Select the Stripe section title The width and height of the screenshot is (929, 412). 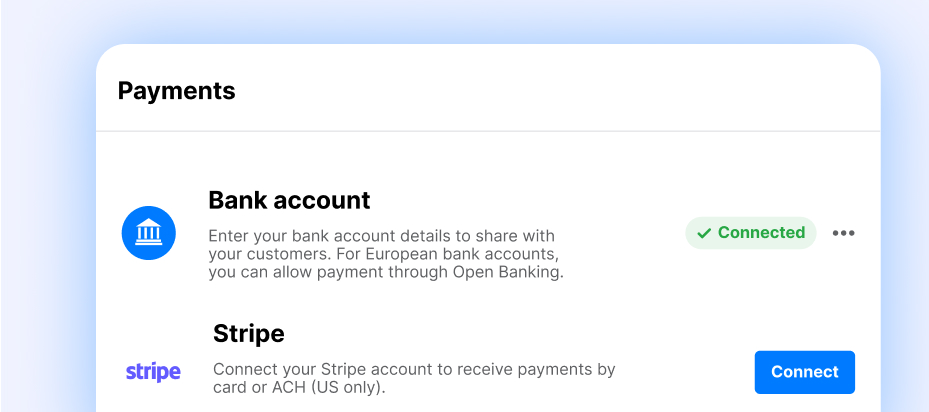pyautogui.click(x=249, y=333)
